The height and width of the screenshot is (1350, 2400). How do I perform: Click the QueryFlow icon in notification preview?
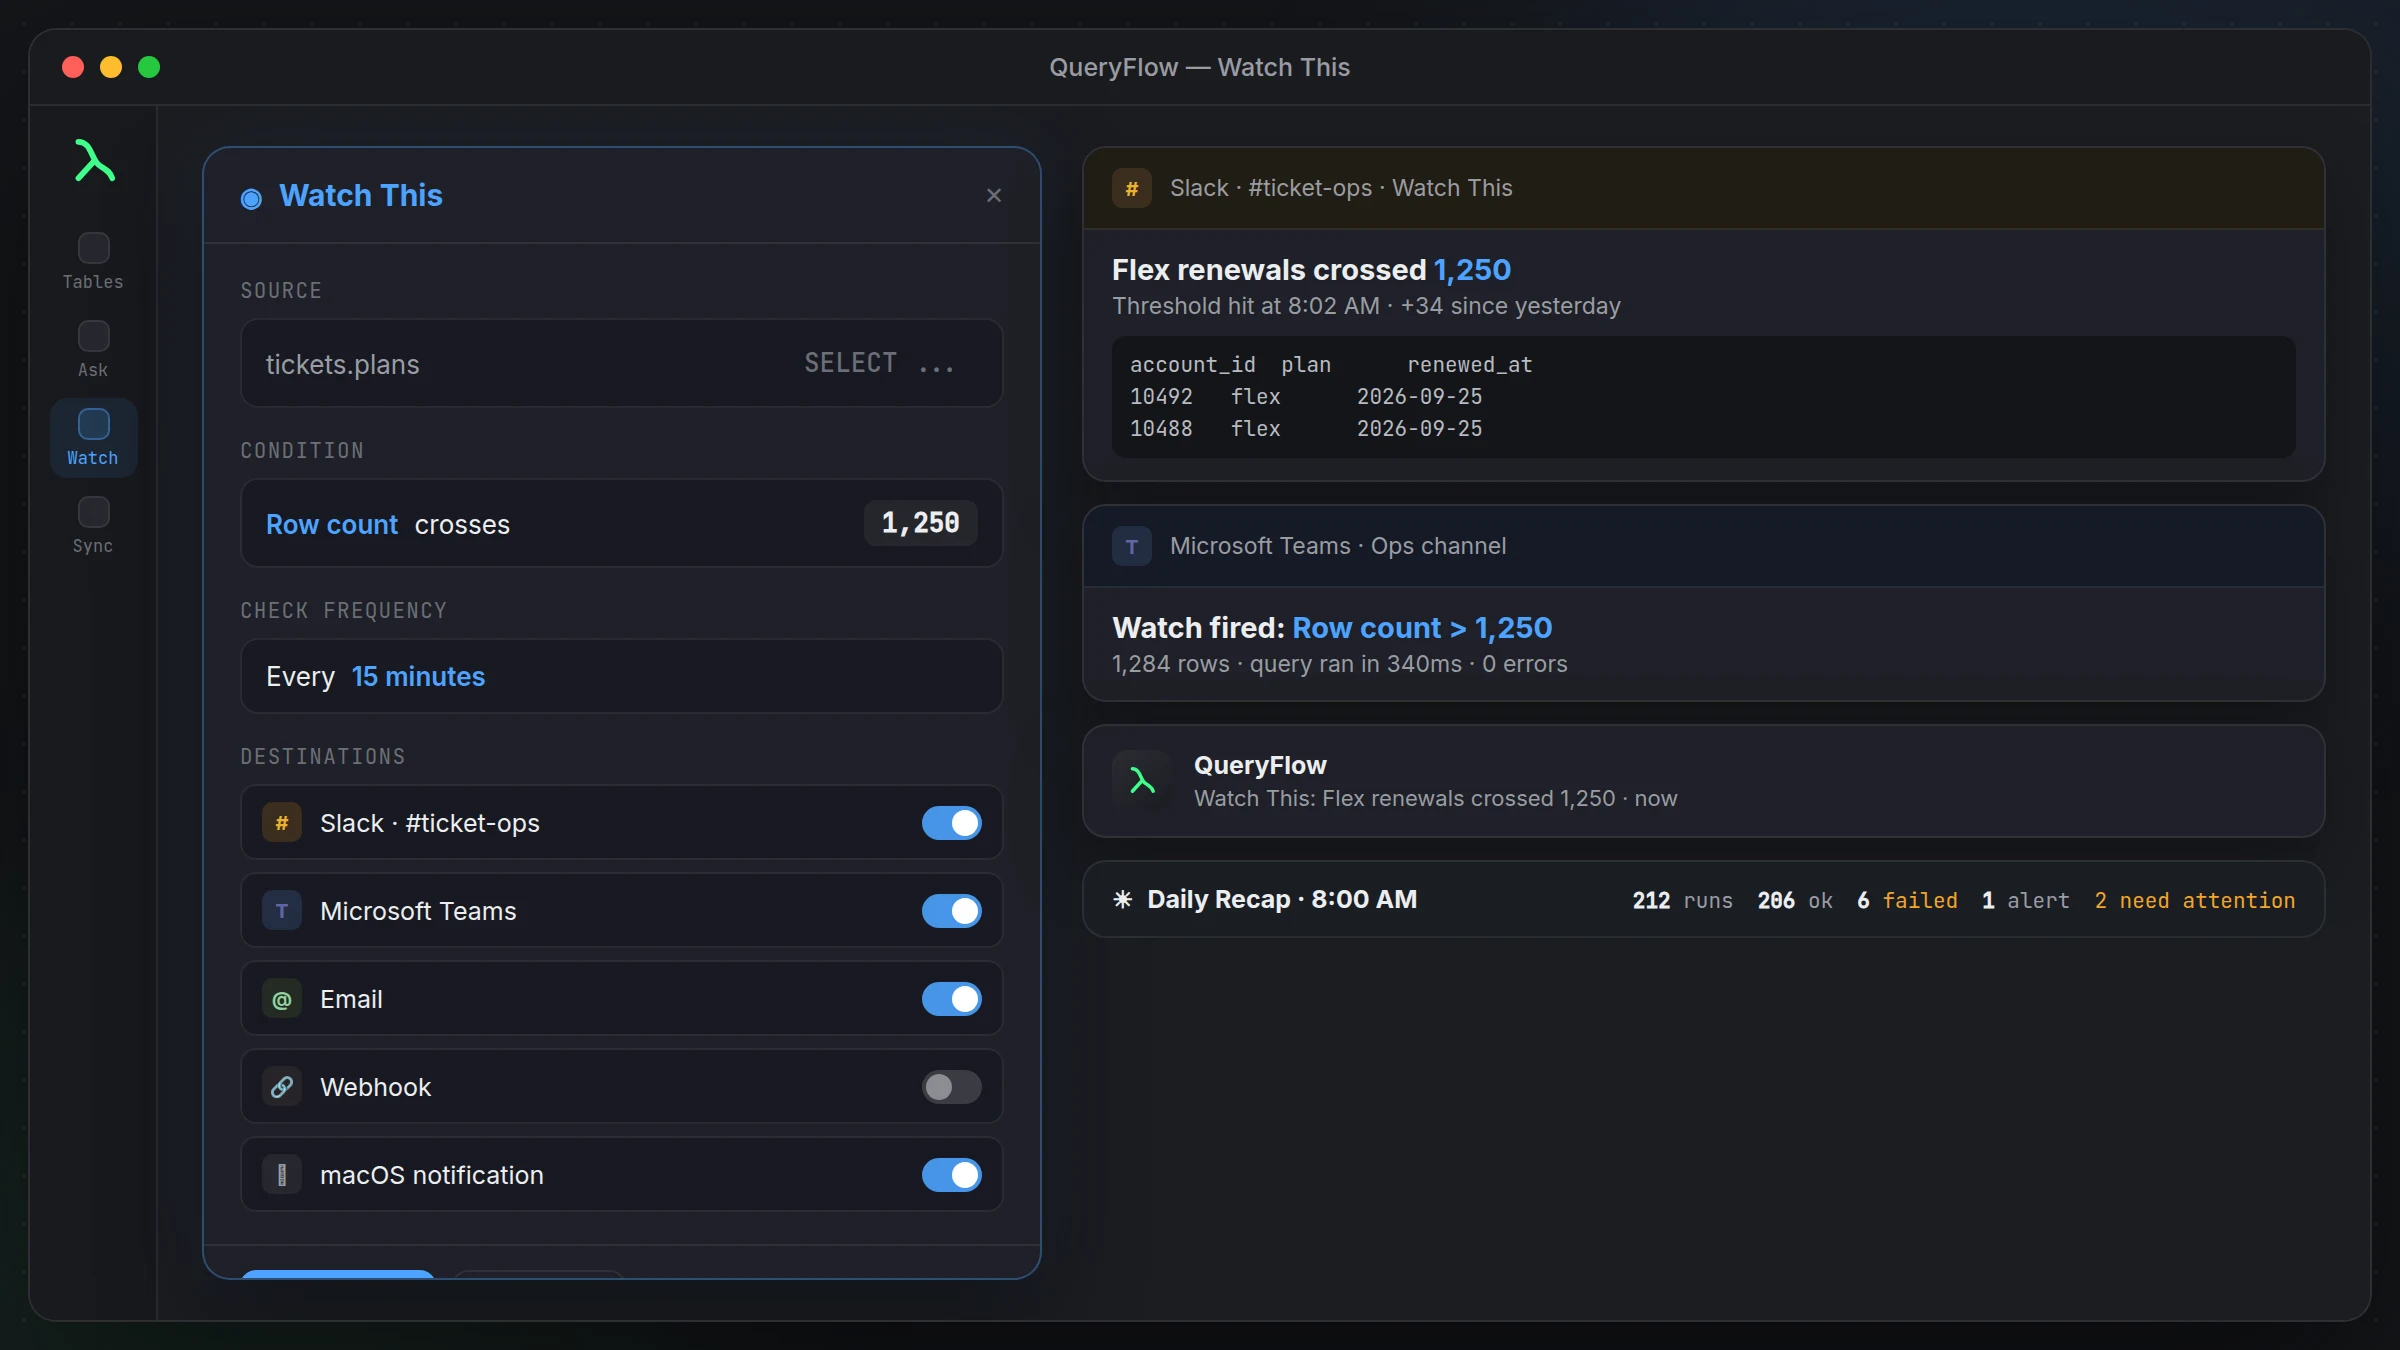(x=1142, y=781)
